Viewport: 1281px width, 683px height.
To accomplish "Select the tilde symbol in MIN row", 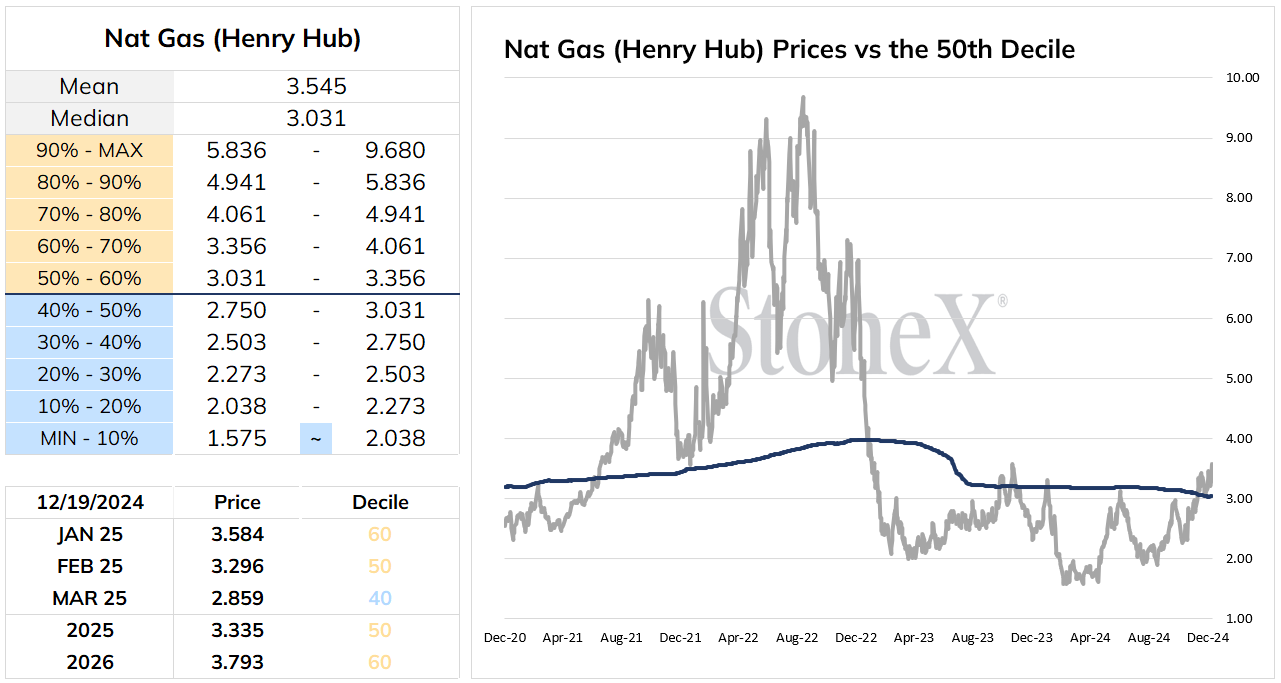I will (x=316, y=438).
